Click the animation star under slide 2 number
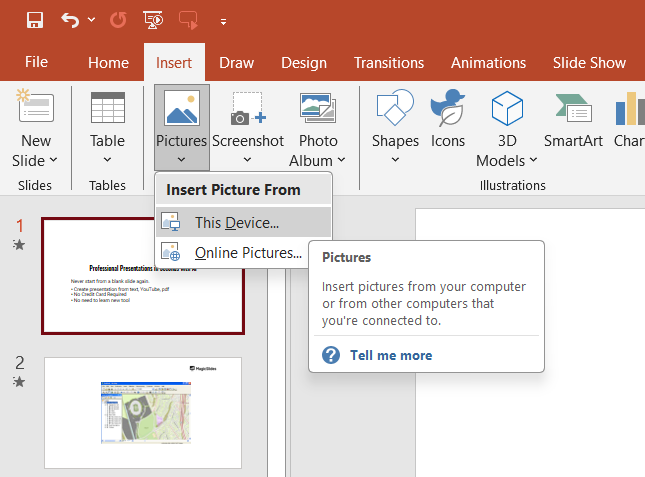The height and width of the screenshot is (477, 645). (19, 382)
